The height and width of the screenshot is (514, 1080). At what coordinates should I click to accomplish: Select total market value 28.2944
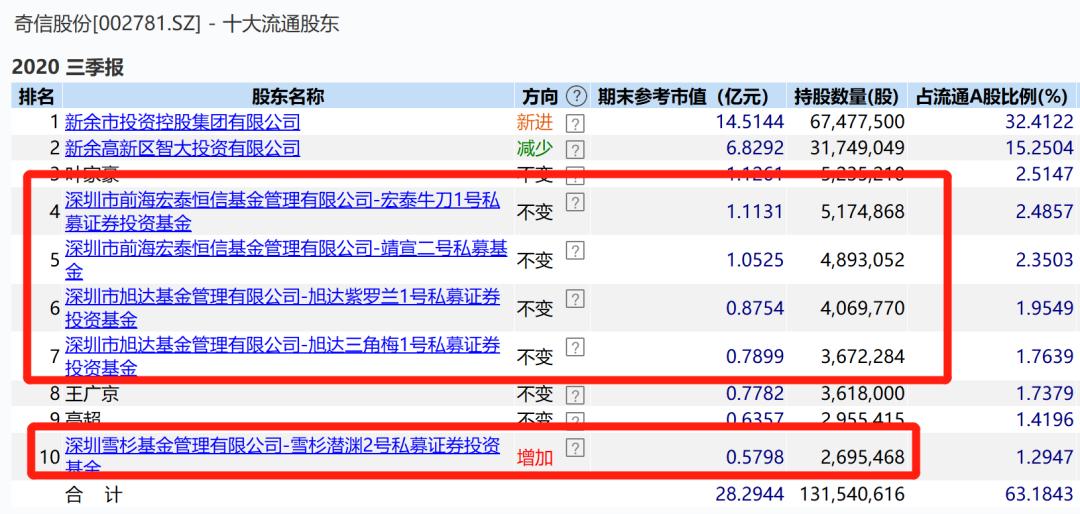[x=749, y=494]
